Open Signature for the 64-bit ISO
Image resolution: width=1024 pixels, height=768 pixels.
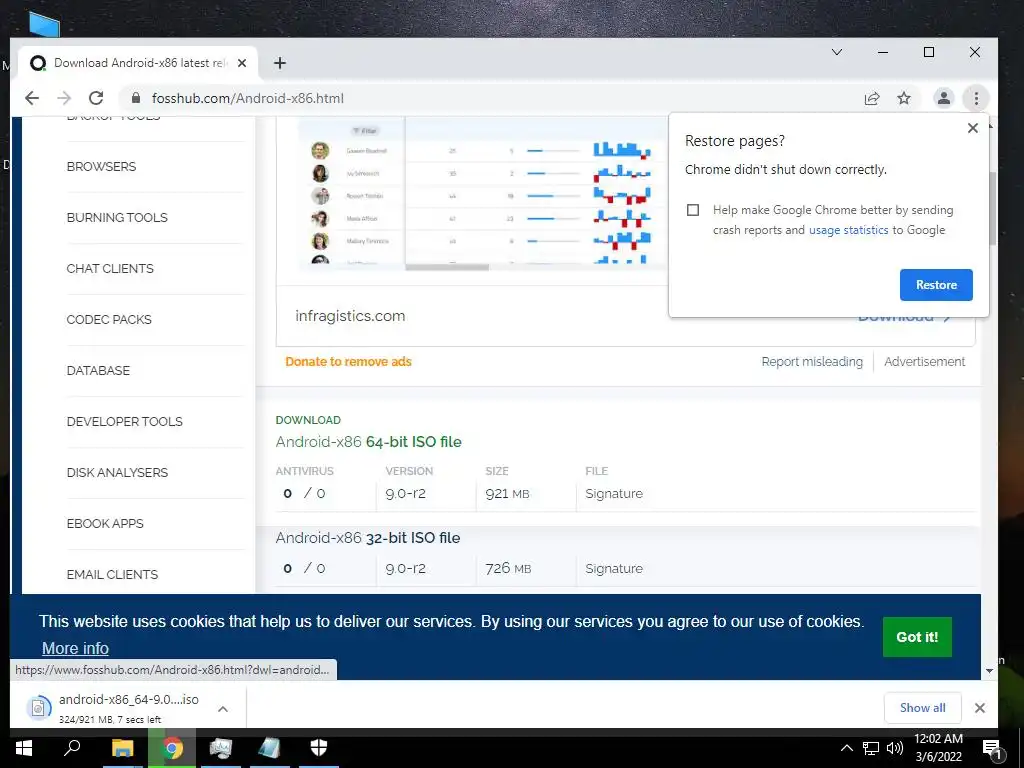click(x=614, y=494)
